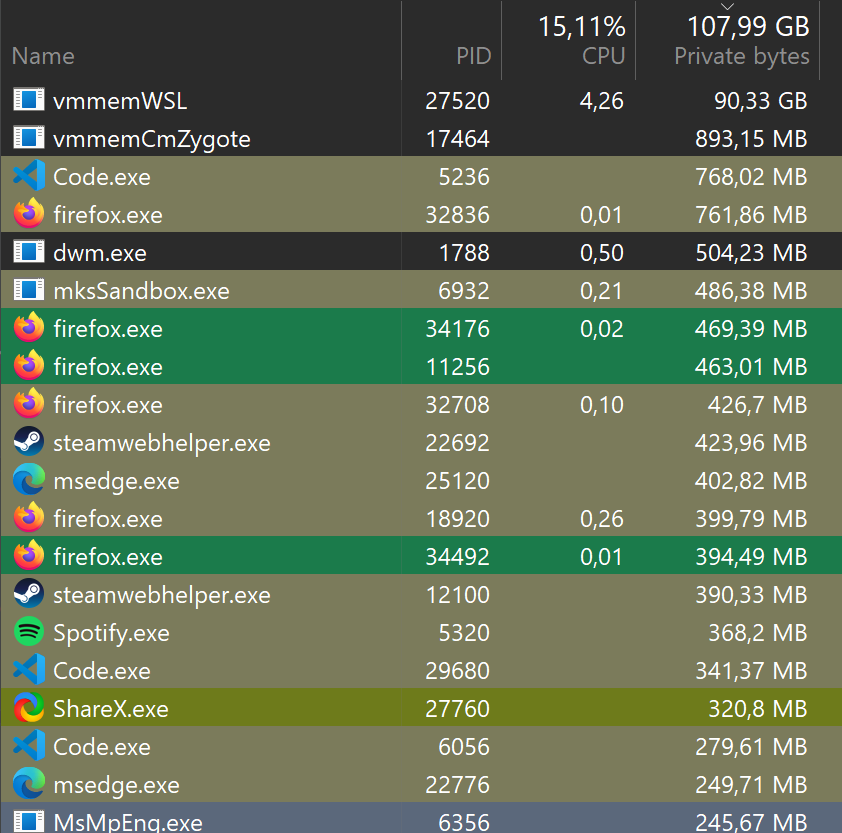
Task: Select firefox.exe name with PID 34492
Action: [107, 557]
